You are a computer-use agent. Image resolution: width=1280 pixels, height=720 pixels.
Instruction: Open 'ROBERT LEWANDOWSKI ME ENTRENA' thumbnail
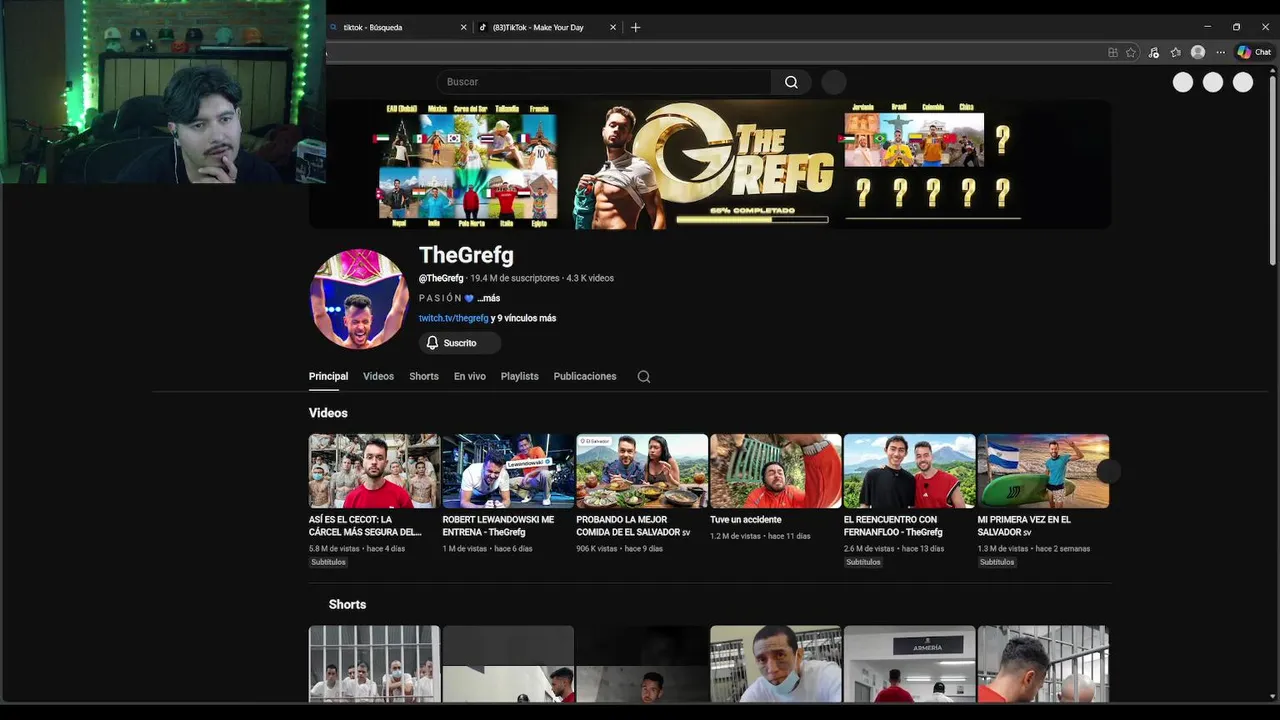click(508, 471)
